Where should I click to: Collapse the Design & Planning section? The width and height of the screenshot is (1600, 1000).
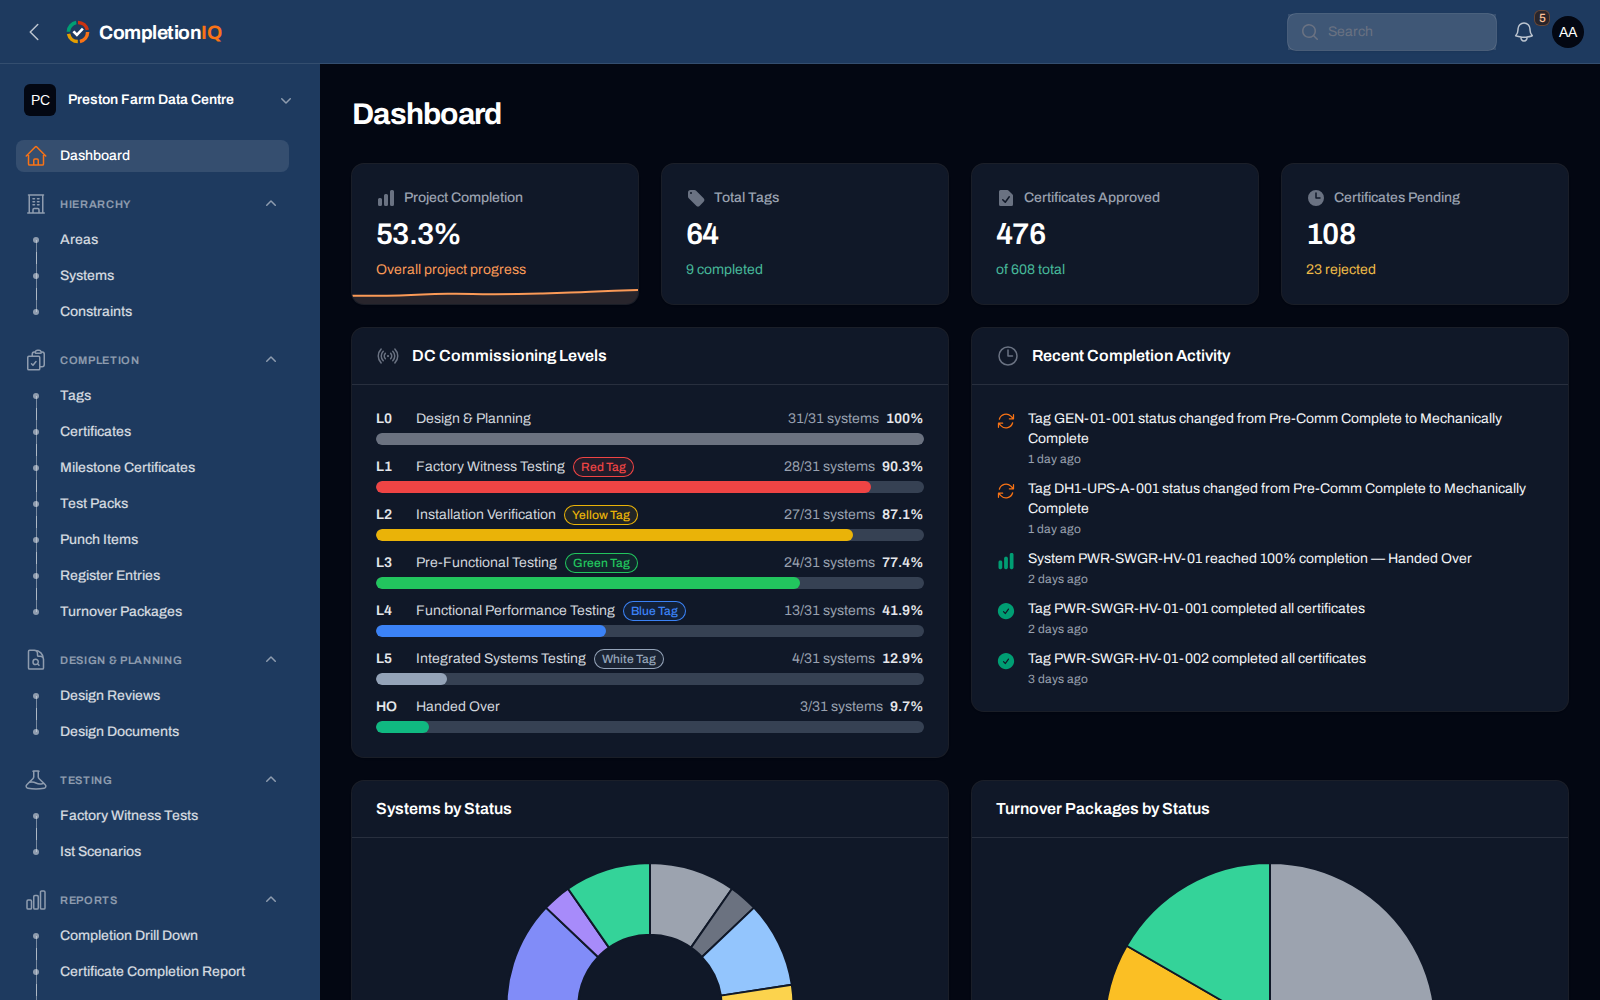[x=271, y=660]
